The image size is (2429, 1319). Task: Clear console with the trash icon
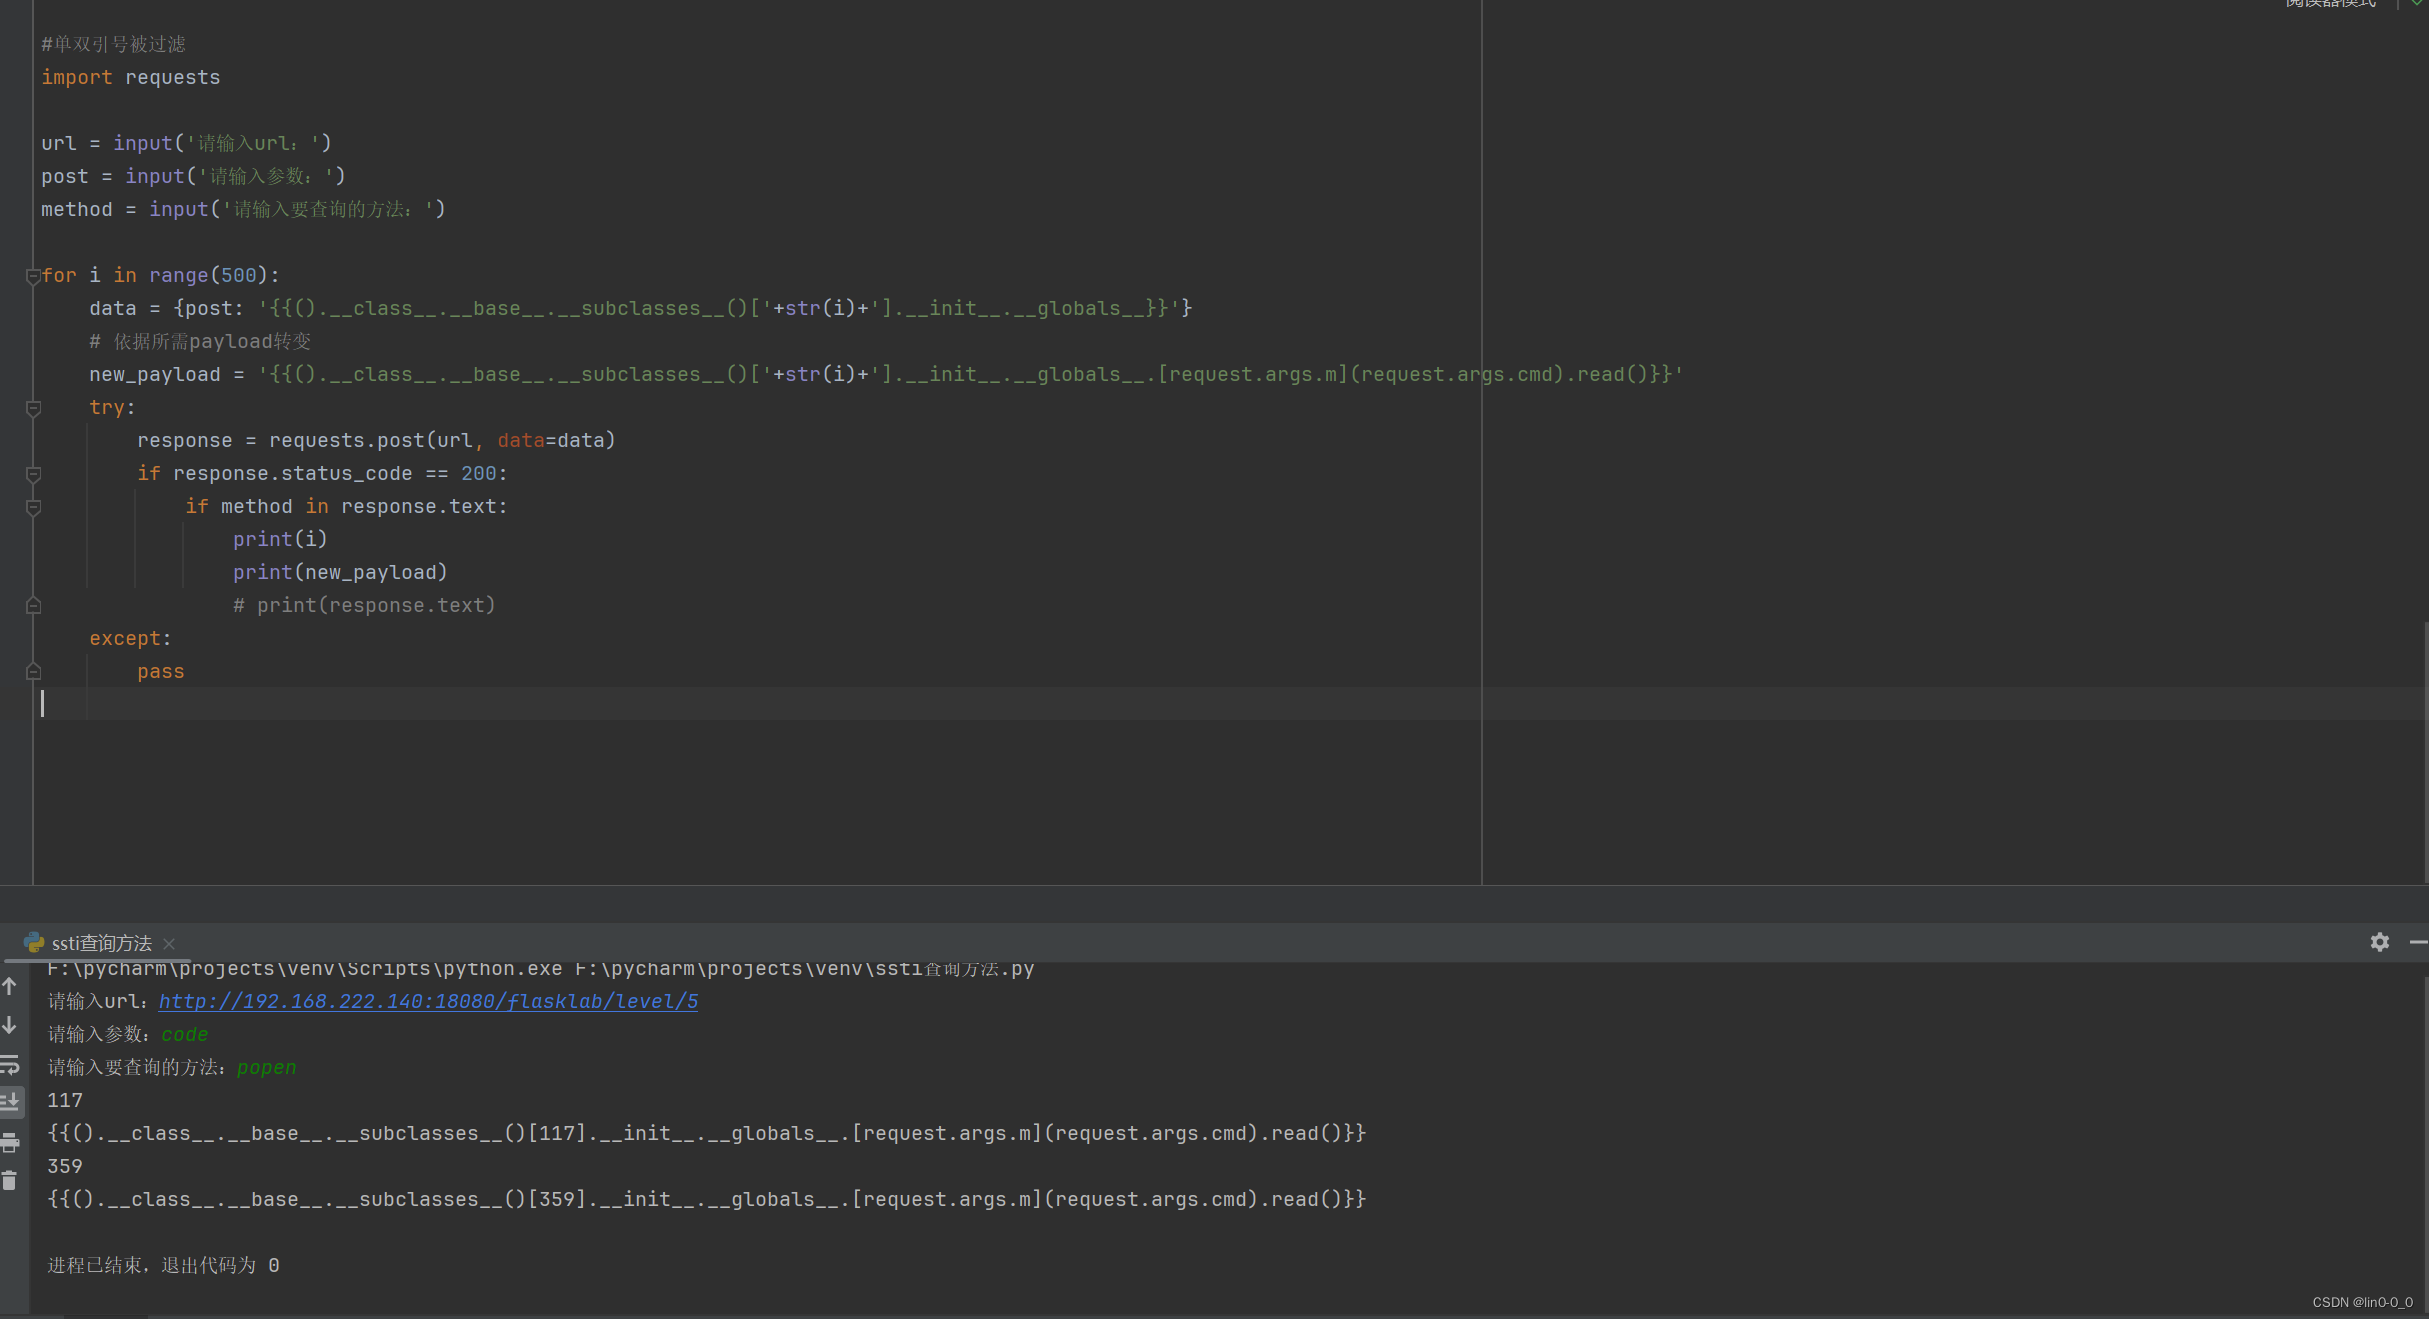click(10, 1181)
